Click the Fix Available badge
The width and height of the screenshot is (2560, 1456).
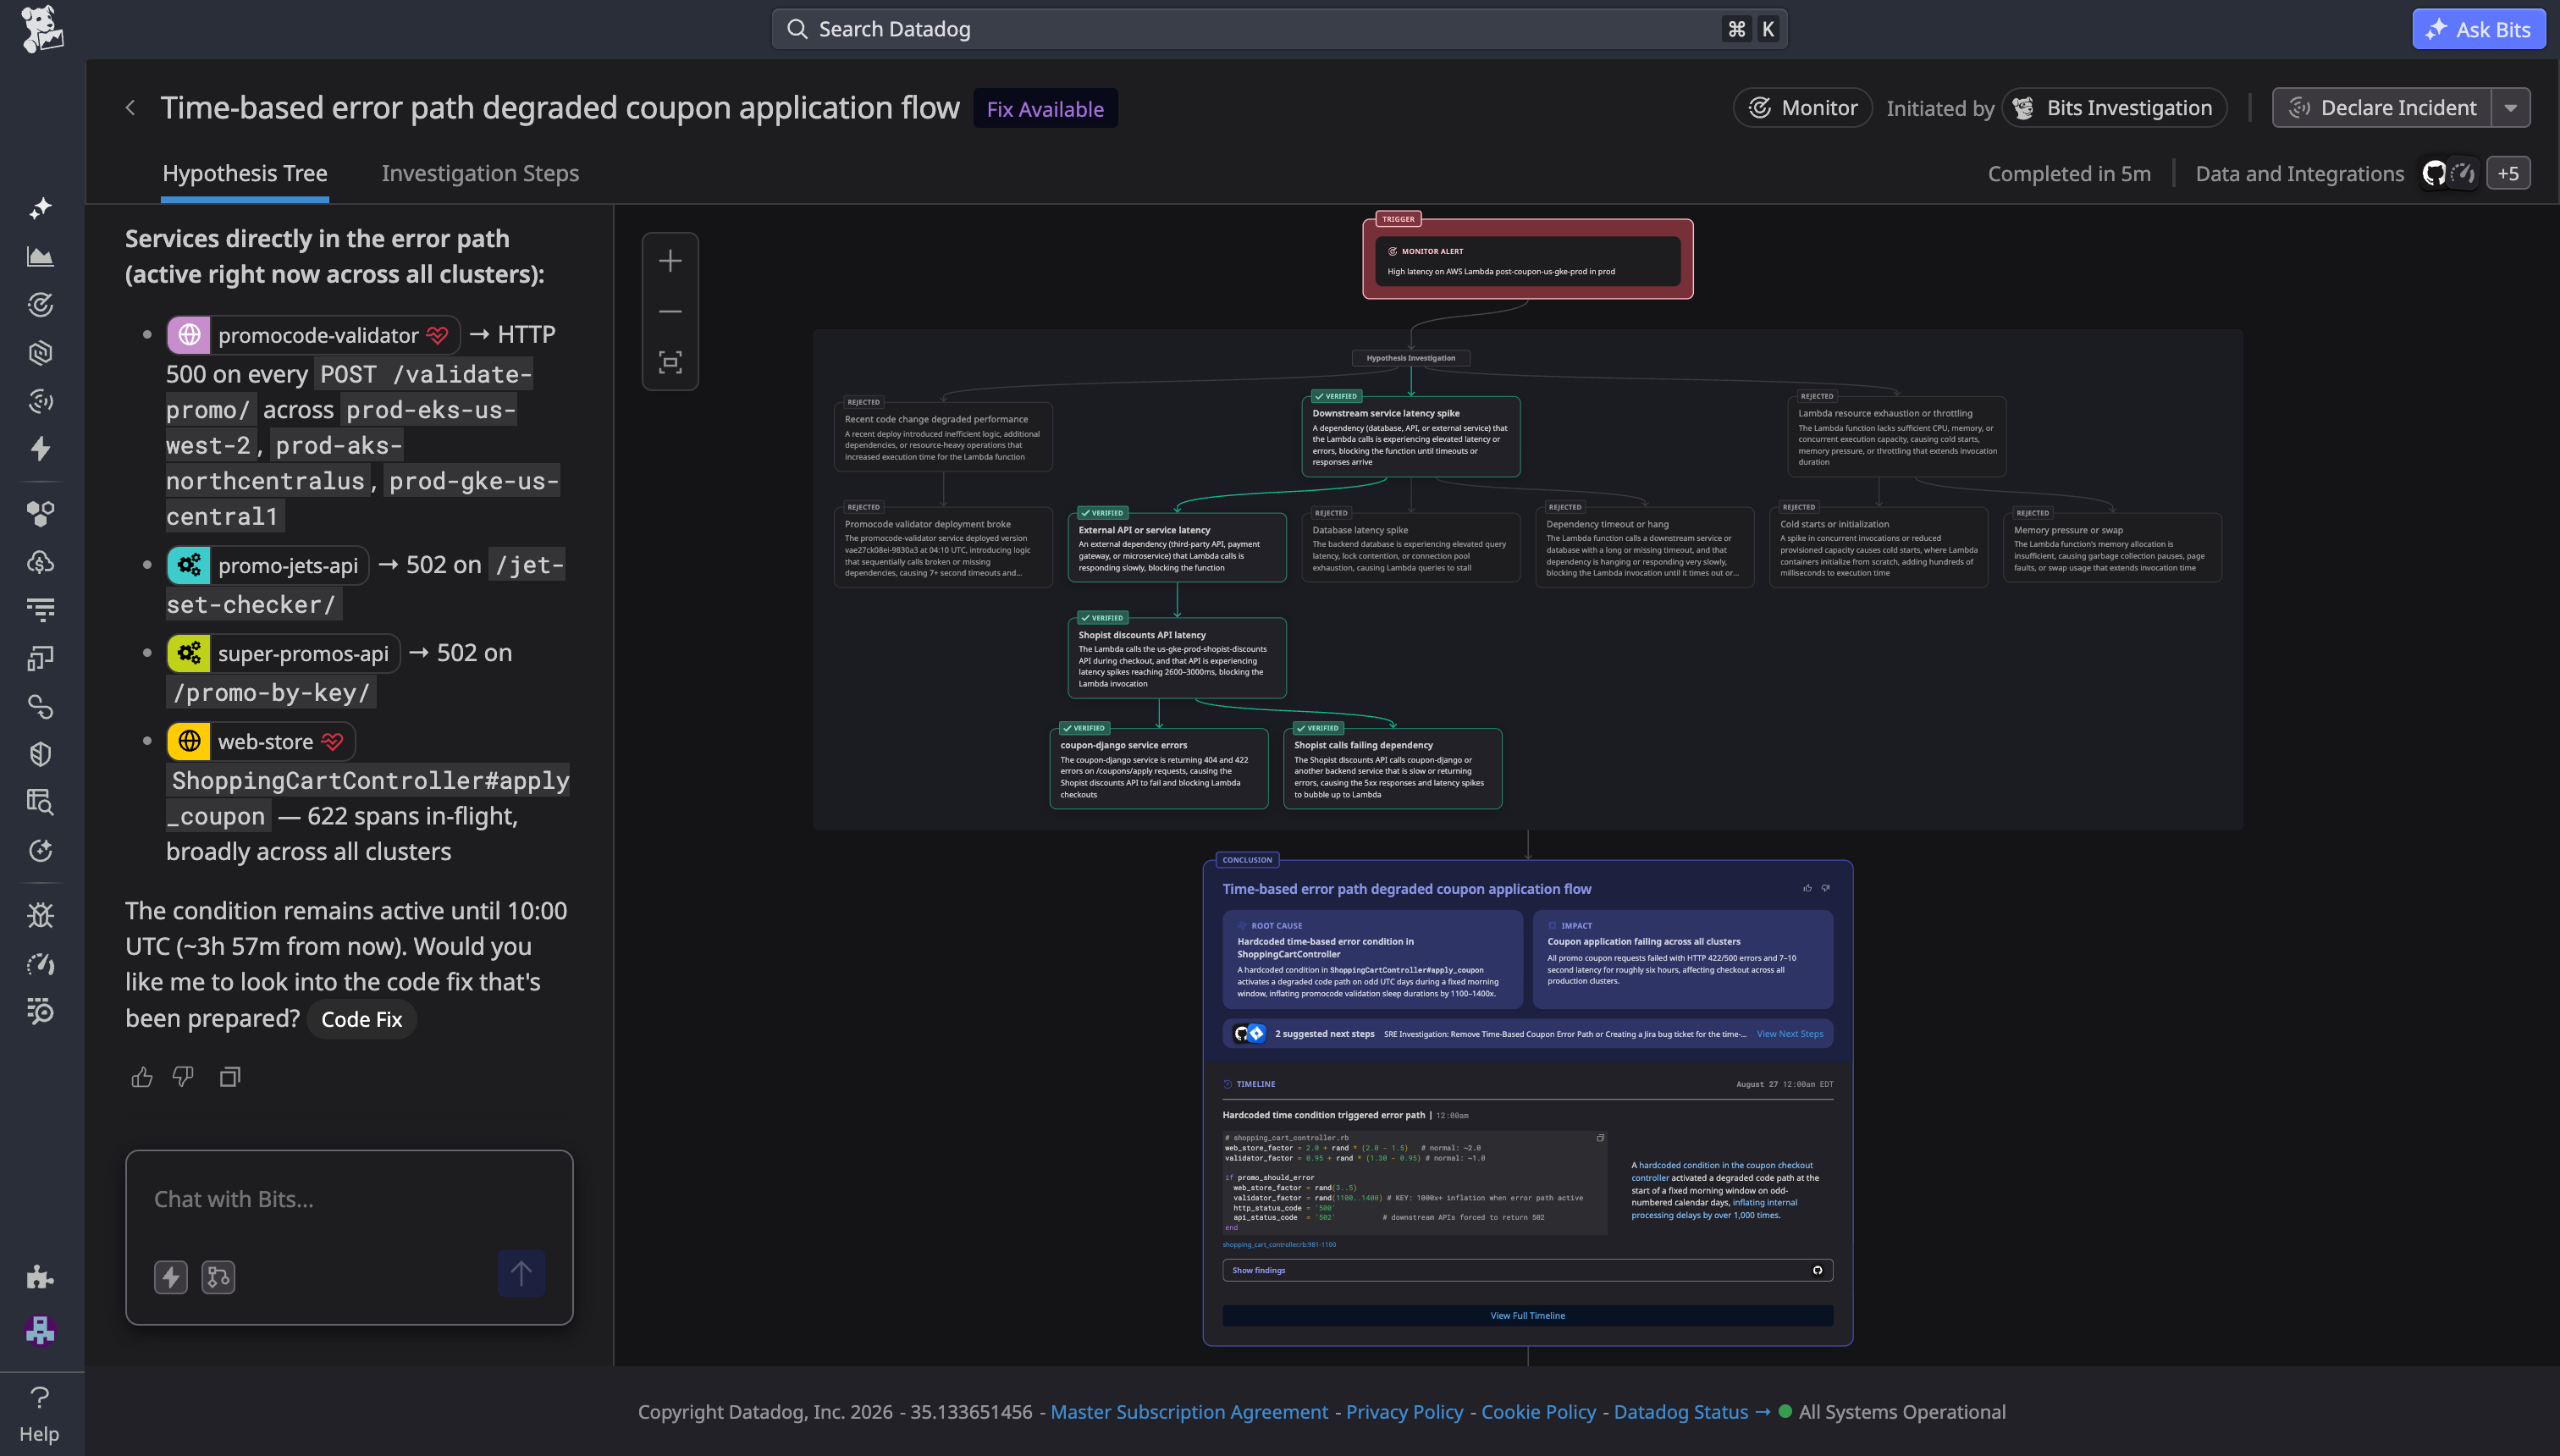(x=1045, y=108)
